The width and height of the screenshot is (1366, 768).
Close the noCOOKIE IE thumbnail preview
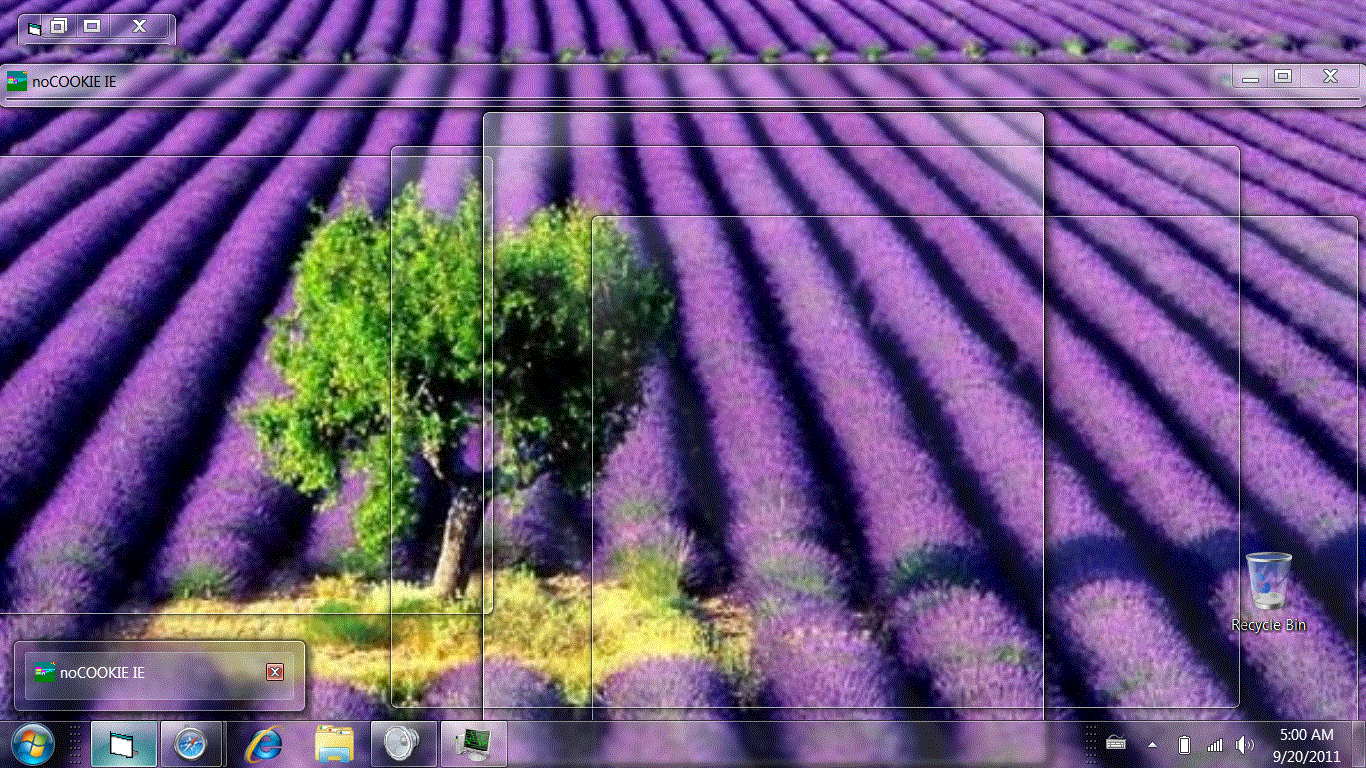(275, 672)
